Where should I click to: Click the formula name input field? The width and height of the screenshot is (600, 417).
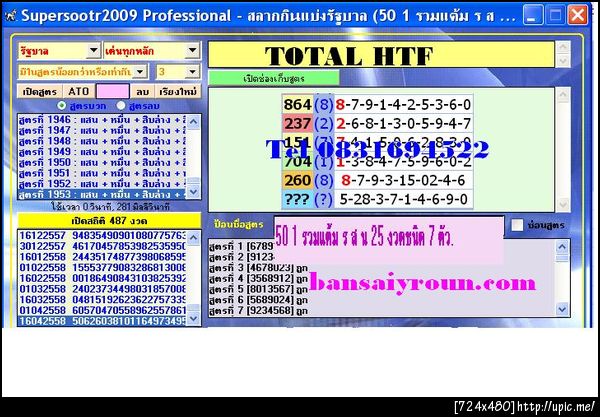point(389,241)
